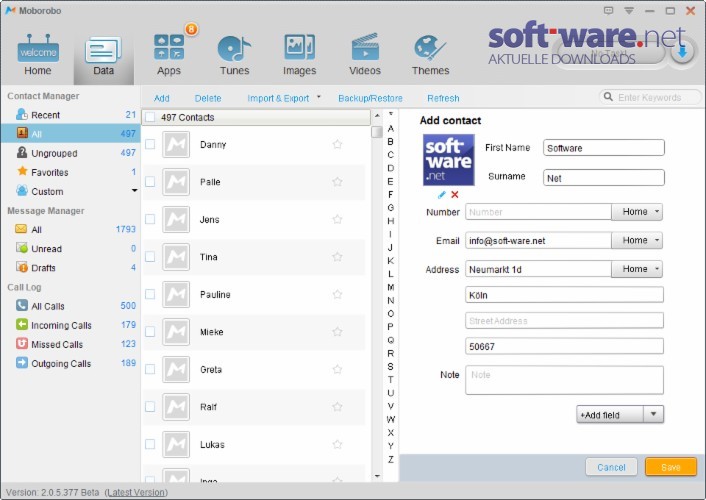
Task: Tick the select-all 497 Contacts checkbox
Action: (150, 117)
